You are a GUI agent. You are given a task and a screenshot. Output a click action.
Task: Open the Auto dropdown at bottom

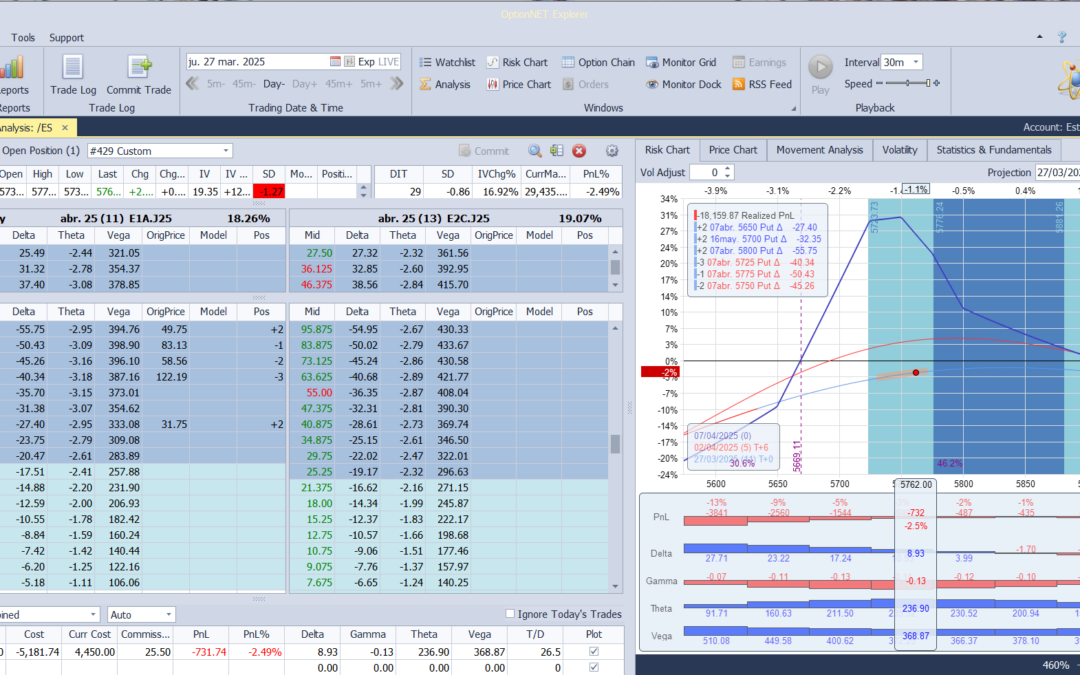168,614
